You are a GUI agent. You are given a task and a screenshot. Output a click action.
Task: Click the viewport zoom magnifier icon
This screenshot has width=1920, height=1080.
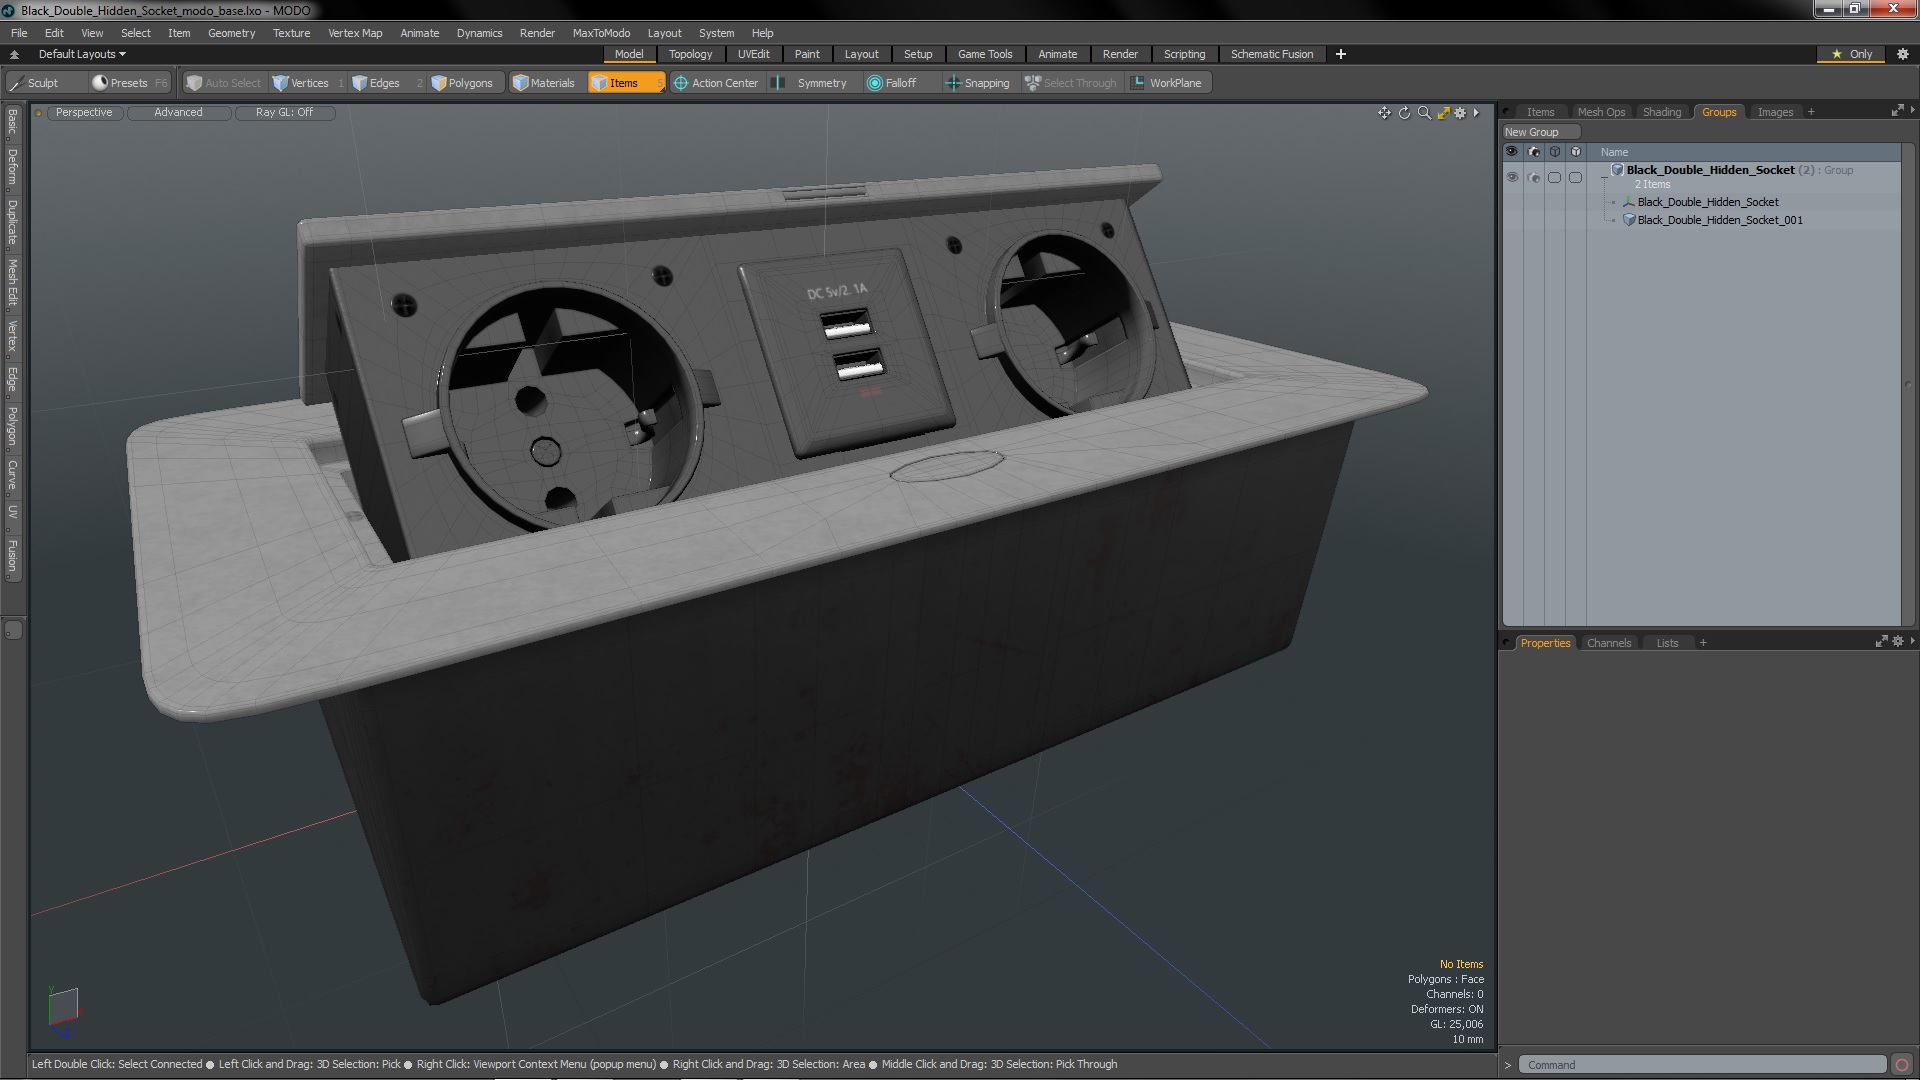1424,113
